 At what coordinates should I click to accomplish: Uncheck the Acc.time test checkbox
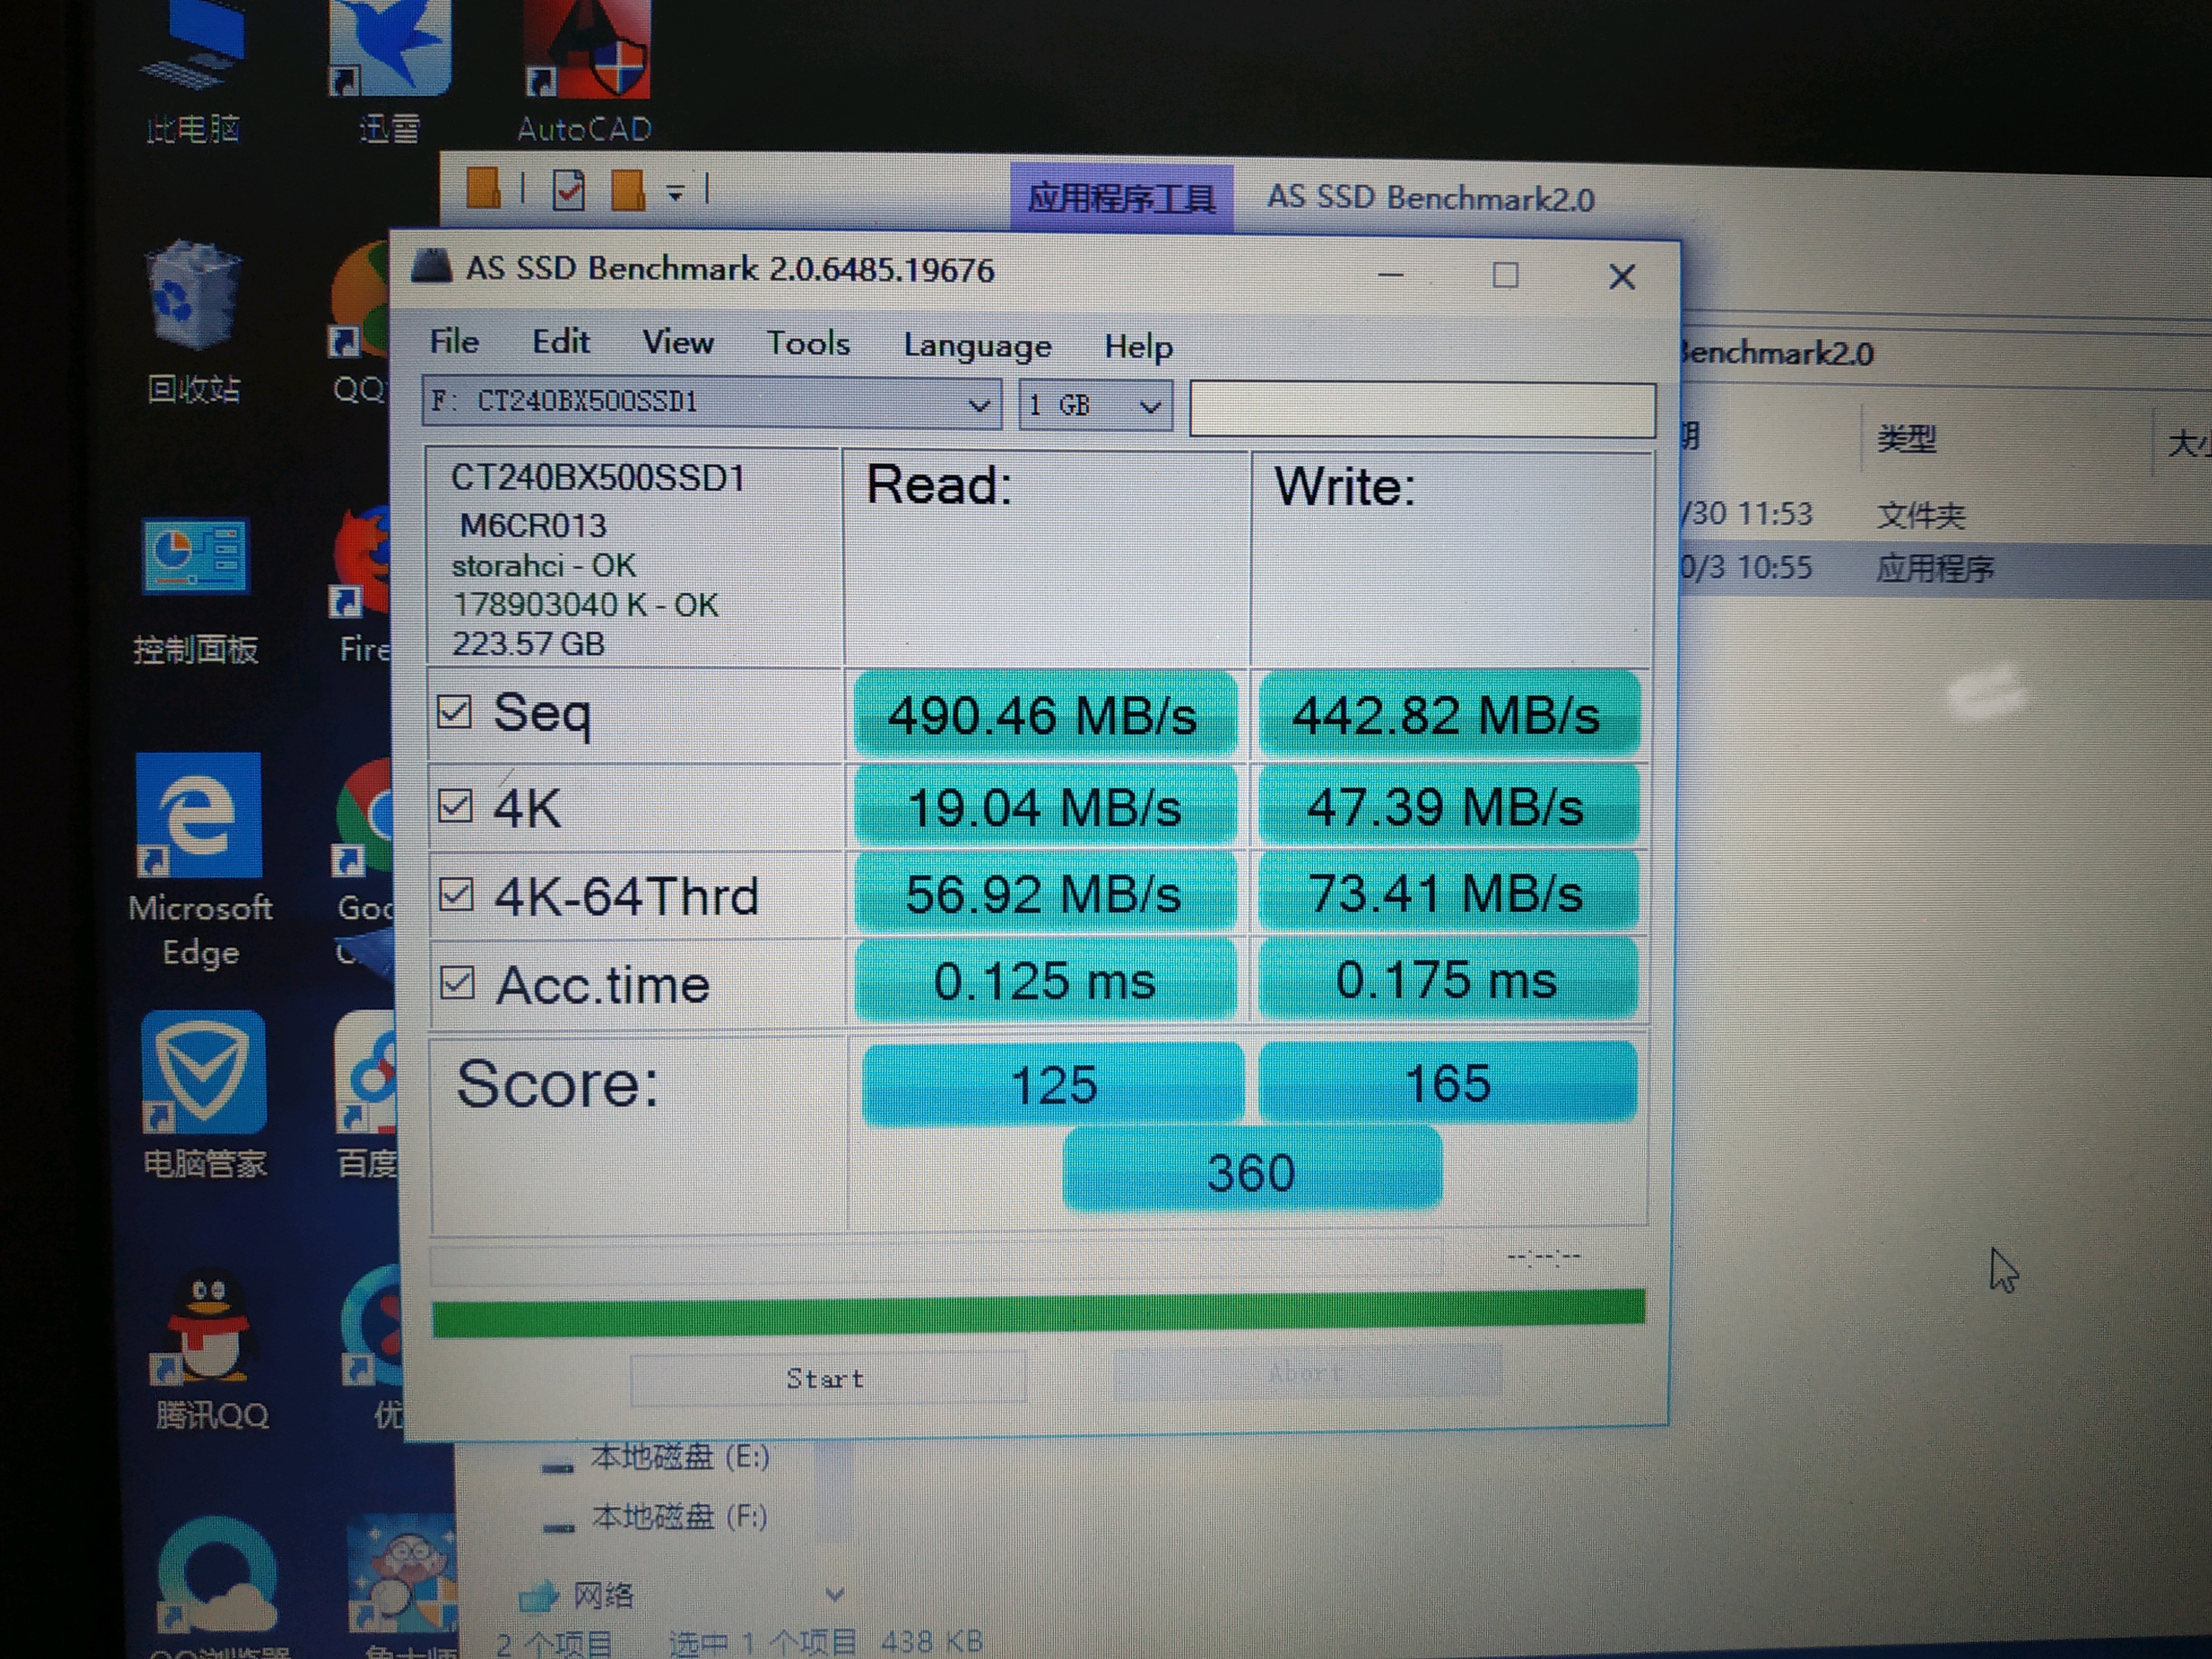[457, 983]
